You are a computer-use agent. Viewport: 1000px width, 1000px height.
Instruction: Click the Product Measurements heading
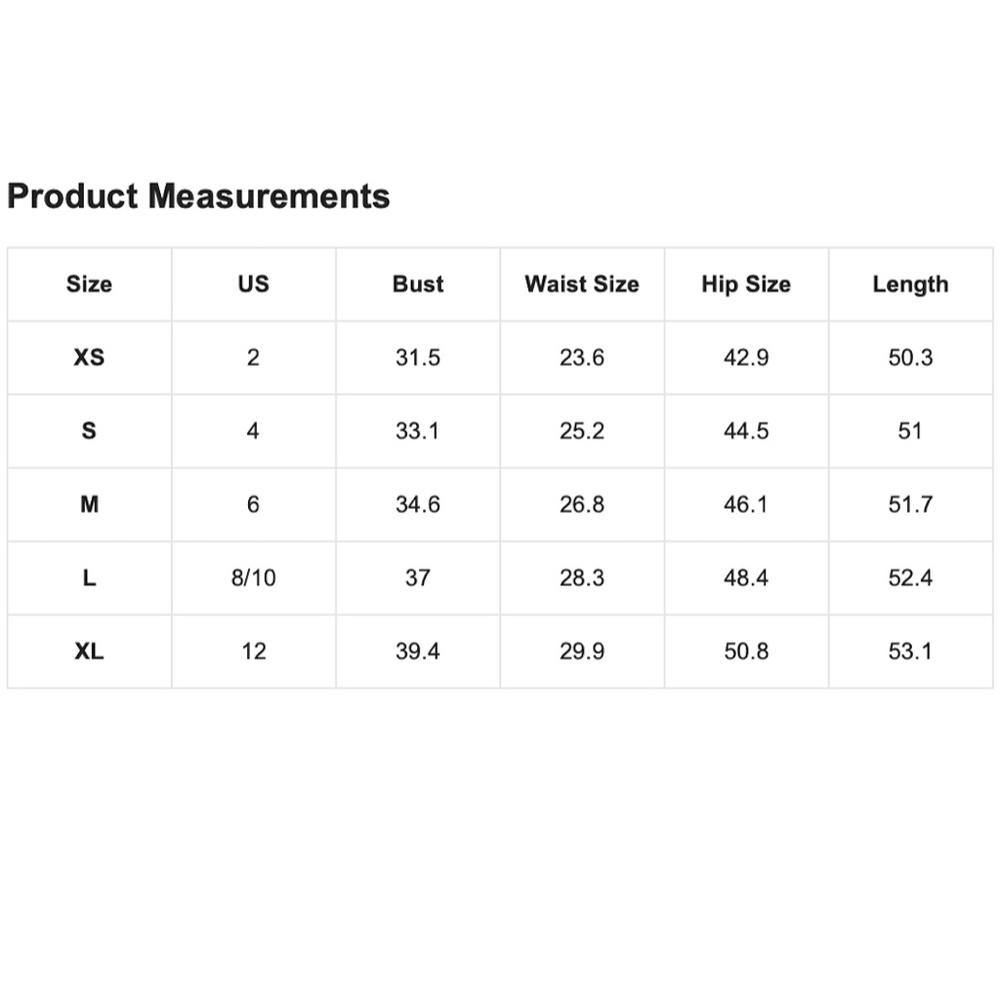pyautogui.click(x=198, y=196)
